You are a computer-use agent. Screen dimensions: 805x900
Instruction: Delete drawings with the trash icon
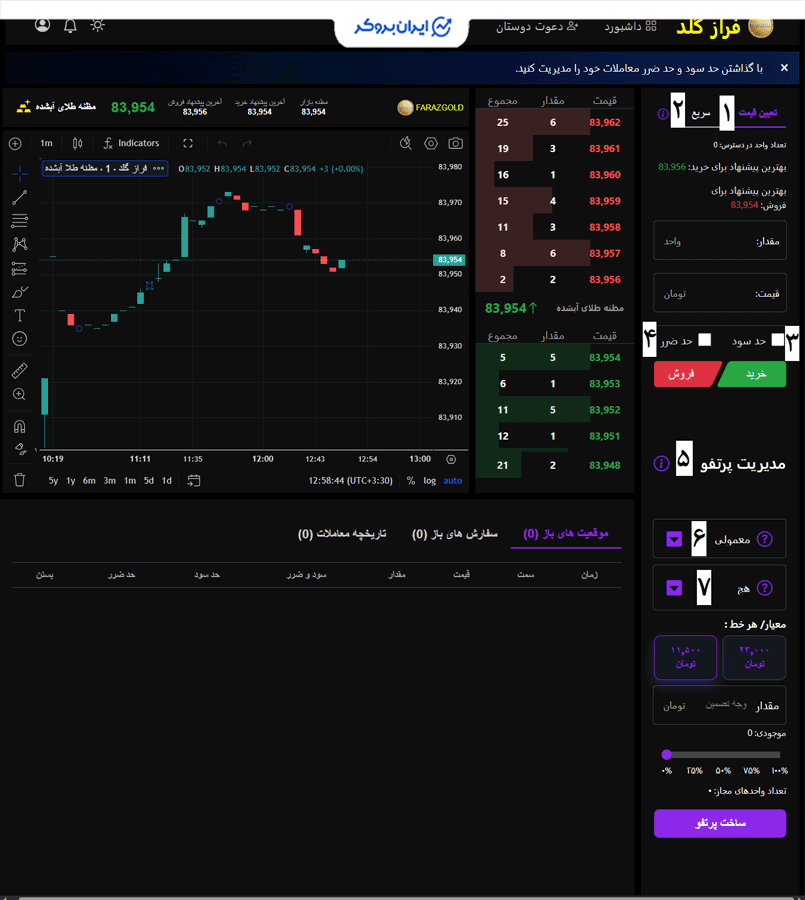point(19,480)
